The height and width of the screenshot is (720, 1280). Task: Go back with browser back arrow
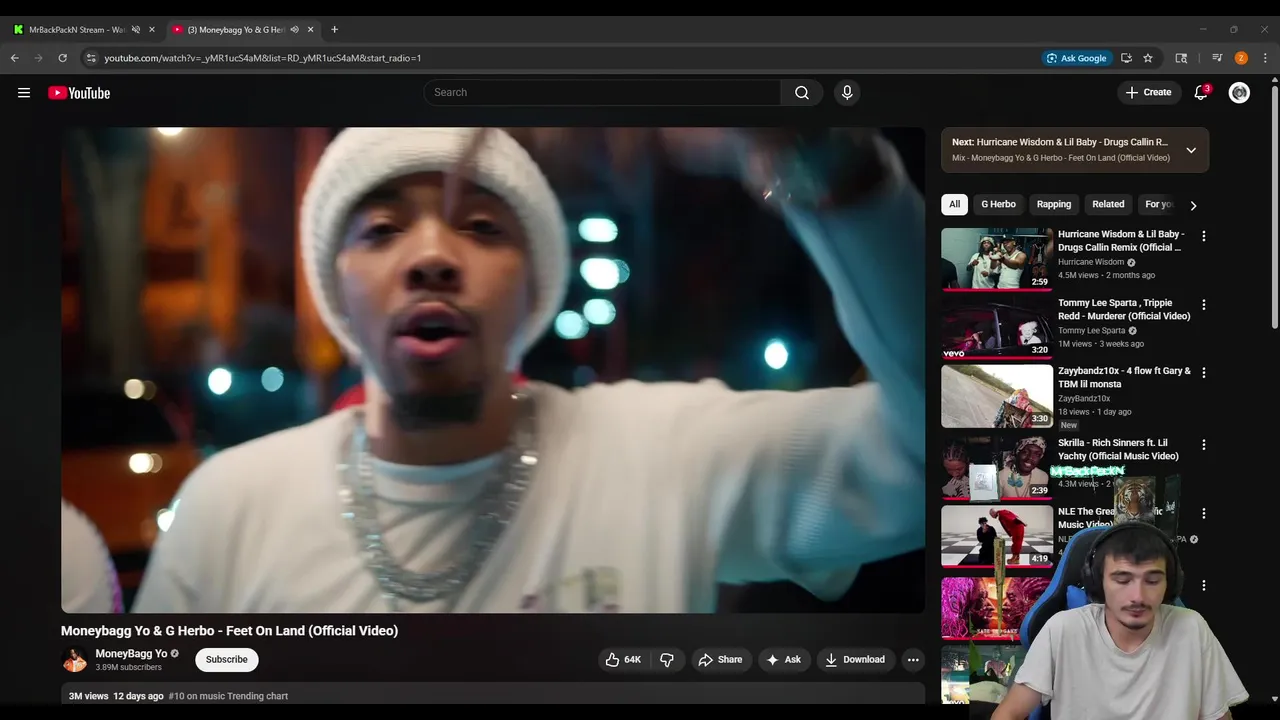coord(15,58)
